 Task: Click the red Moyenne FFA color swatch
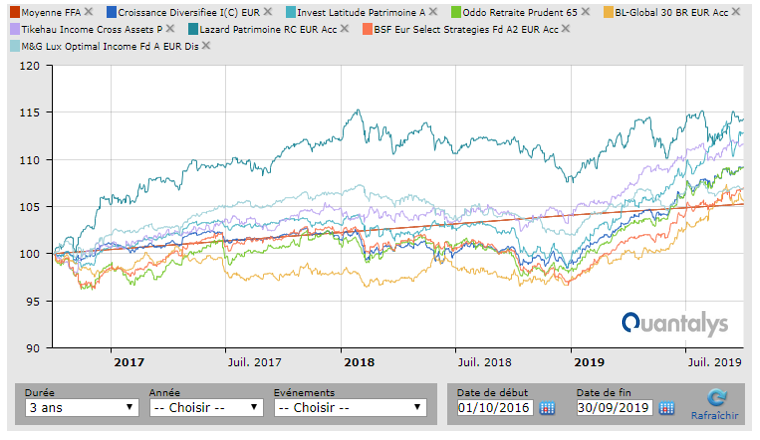(15, 12)
